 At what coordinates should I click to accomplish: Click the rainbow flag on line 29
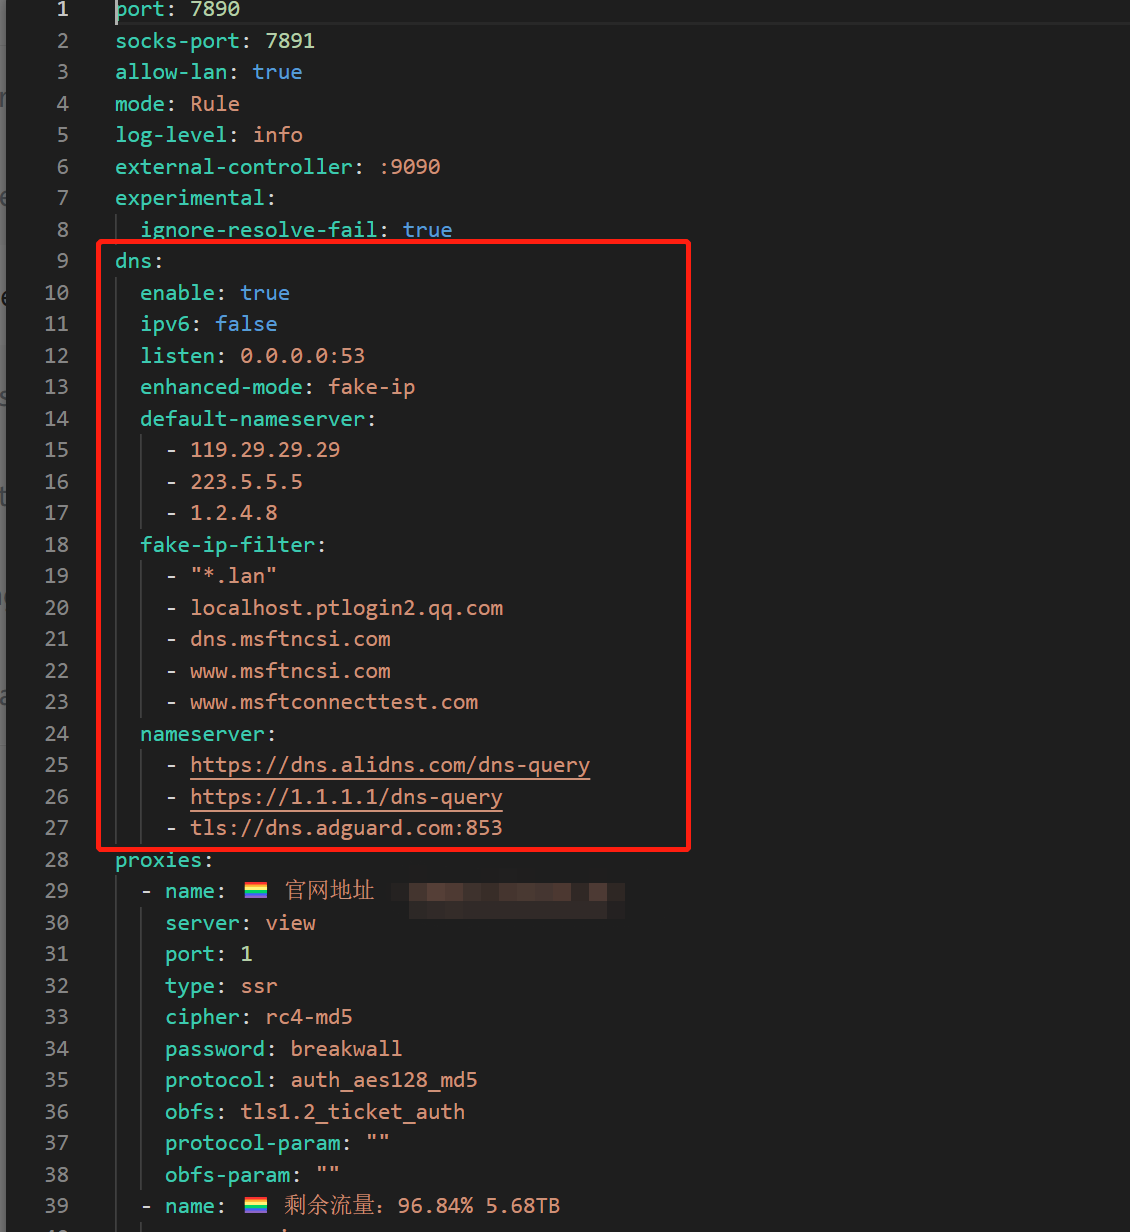pyautogui.click(x=256, y=891)
